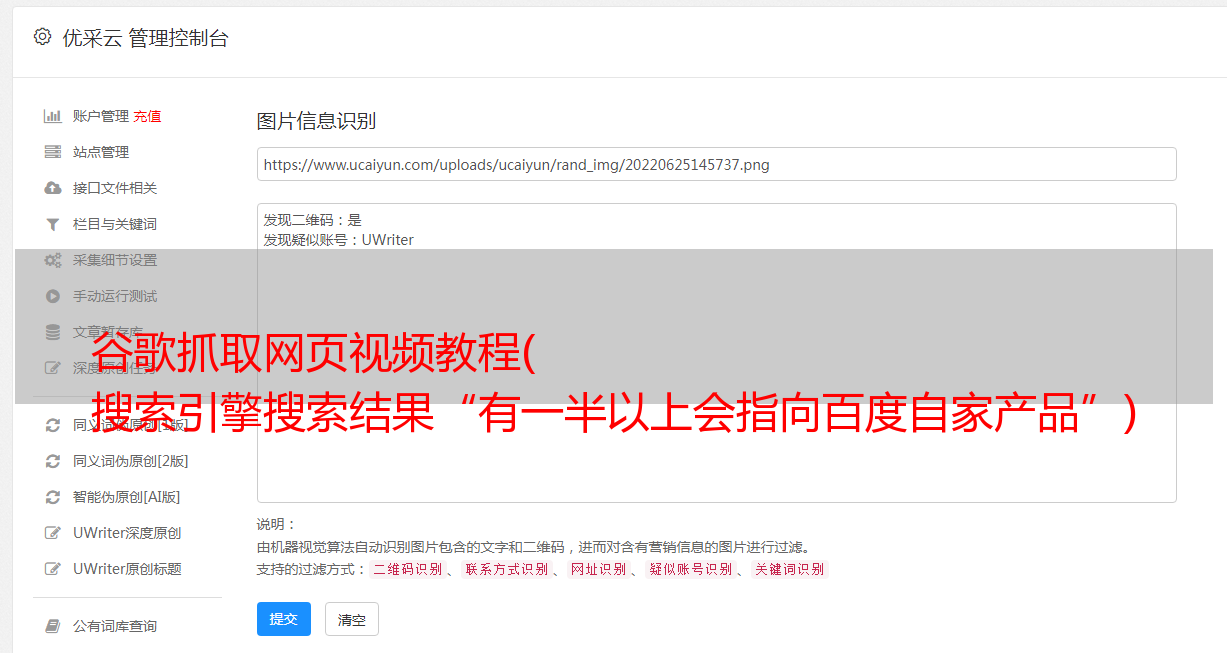Click the result line 发现疑似账号：UWriter
The height and width of the screenshot is (653, 1227).
point(339,240)
